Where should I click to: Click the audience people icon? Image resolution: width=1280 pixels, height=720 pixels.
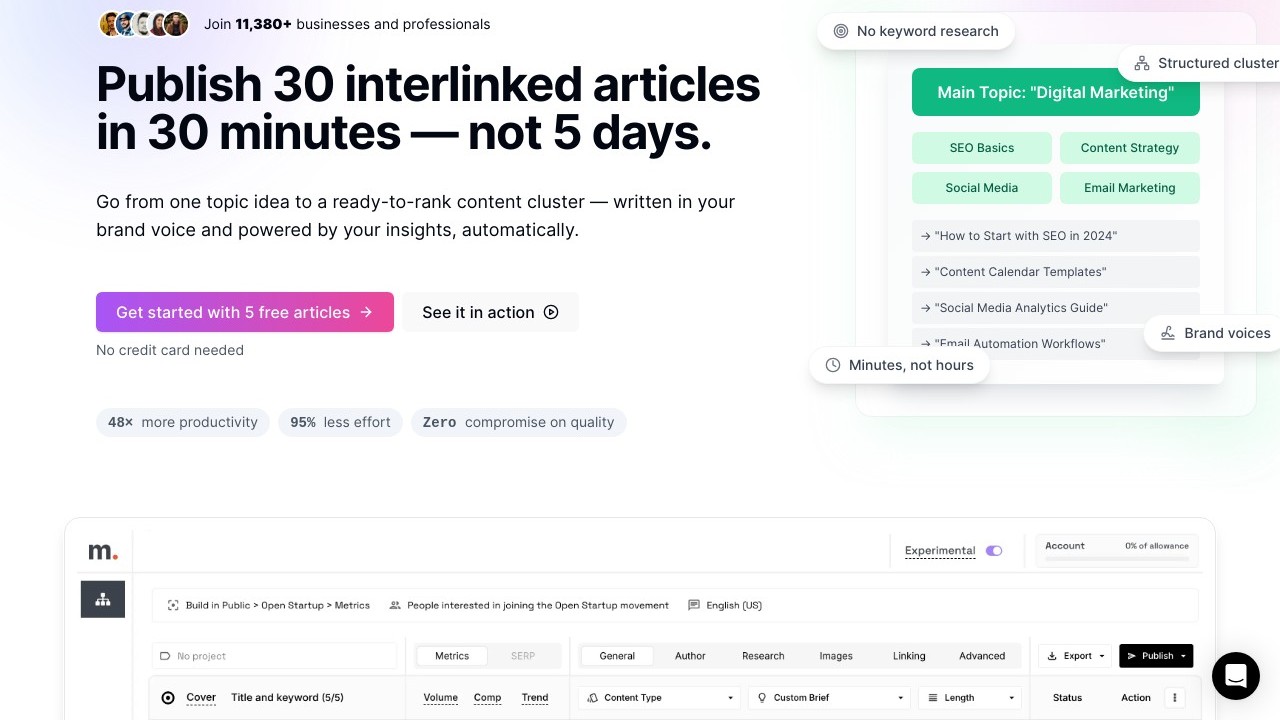tap(395, 605)
